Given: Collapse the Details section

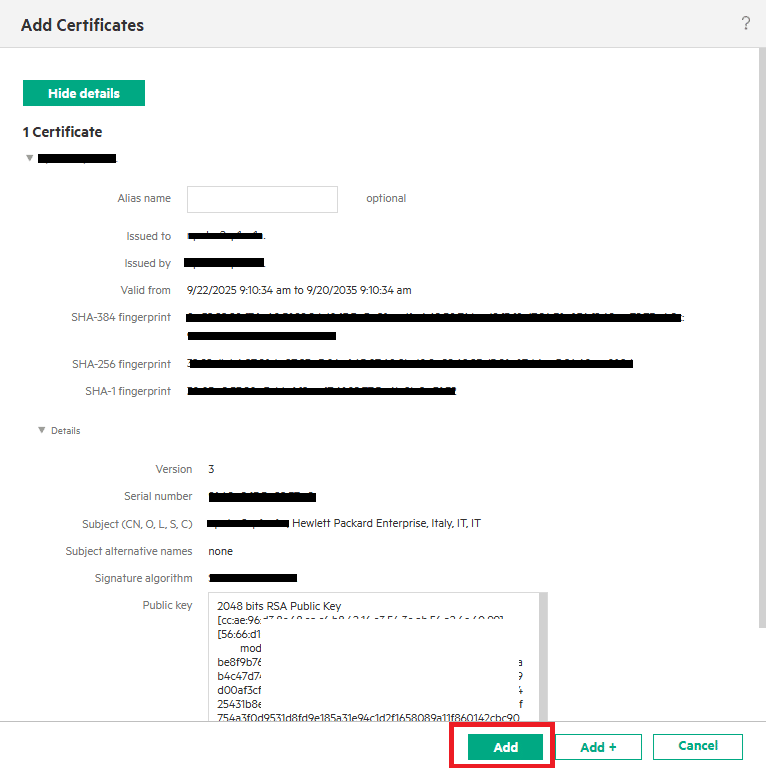Looking at the screenshot, I should 42,430.
